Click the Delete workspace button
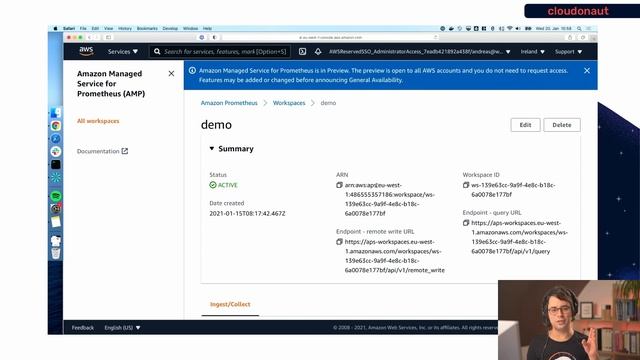640x360 pixels. coord(562,125)
